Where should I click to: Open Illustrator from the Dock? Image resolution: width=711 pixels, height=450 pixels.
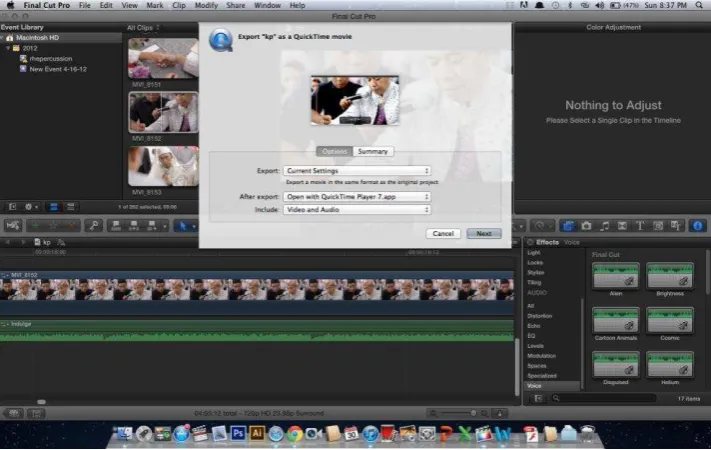coord(257,434)
